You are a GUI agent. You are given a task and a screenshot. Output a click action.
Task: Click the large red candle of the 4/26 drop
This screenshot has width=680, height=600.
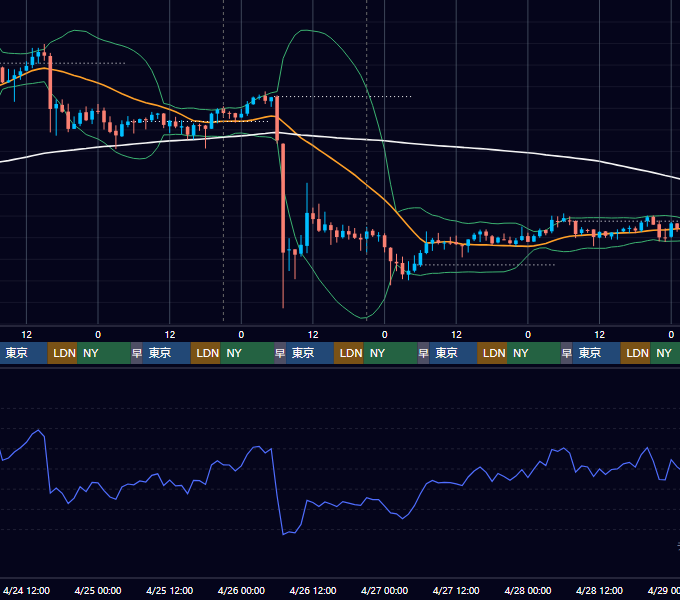pyautogui.click(x=283, y=198)
